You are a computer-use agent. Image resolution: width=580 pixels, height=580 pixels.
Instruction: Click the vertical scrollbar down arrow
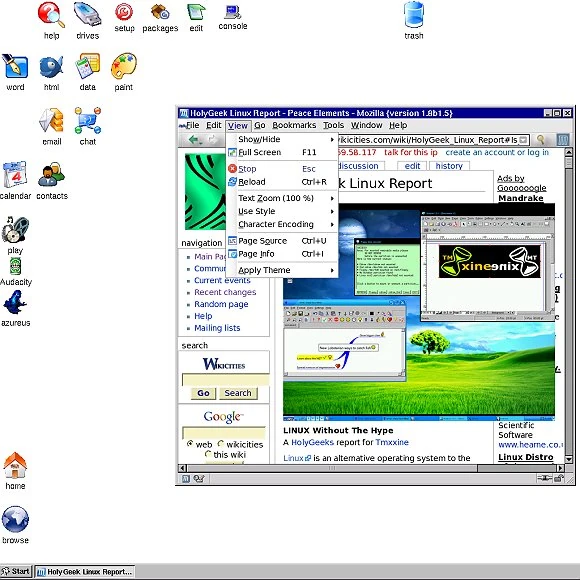(x=569, y=459)
